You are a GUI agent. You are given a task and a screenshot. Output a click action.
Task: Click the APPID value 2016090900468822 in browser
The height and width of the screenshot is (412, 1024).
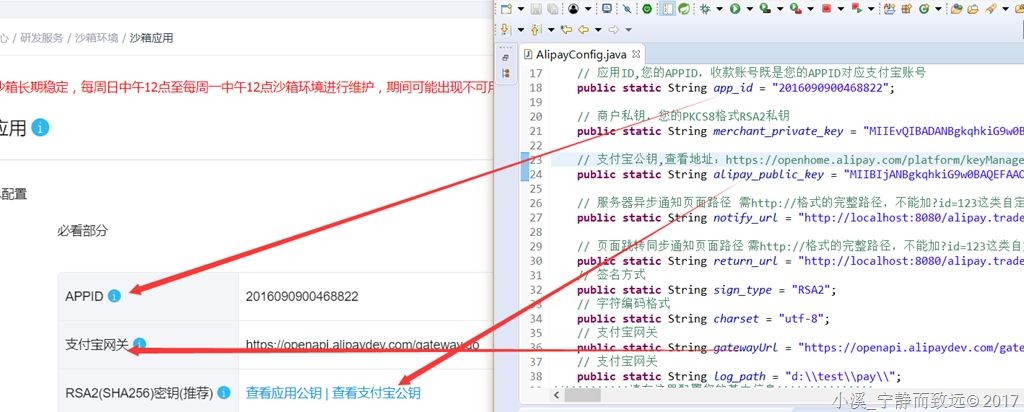coord(302,296)
